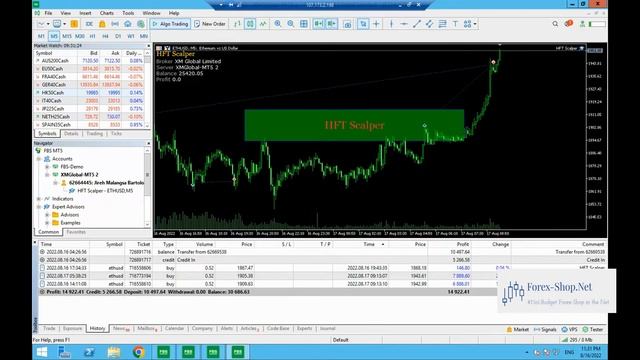Open the File menu

pos(48,13)
